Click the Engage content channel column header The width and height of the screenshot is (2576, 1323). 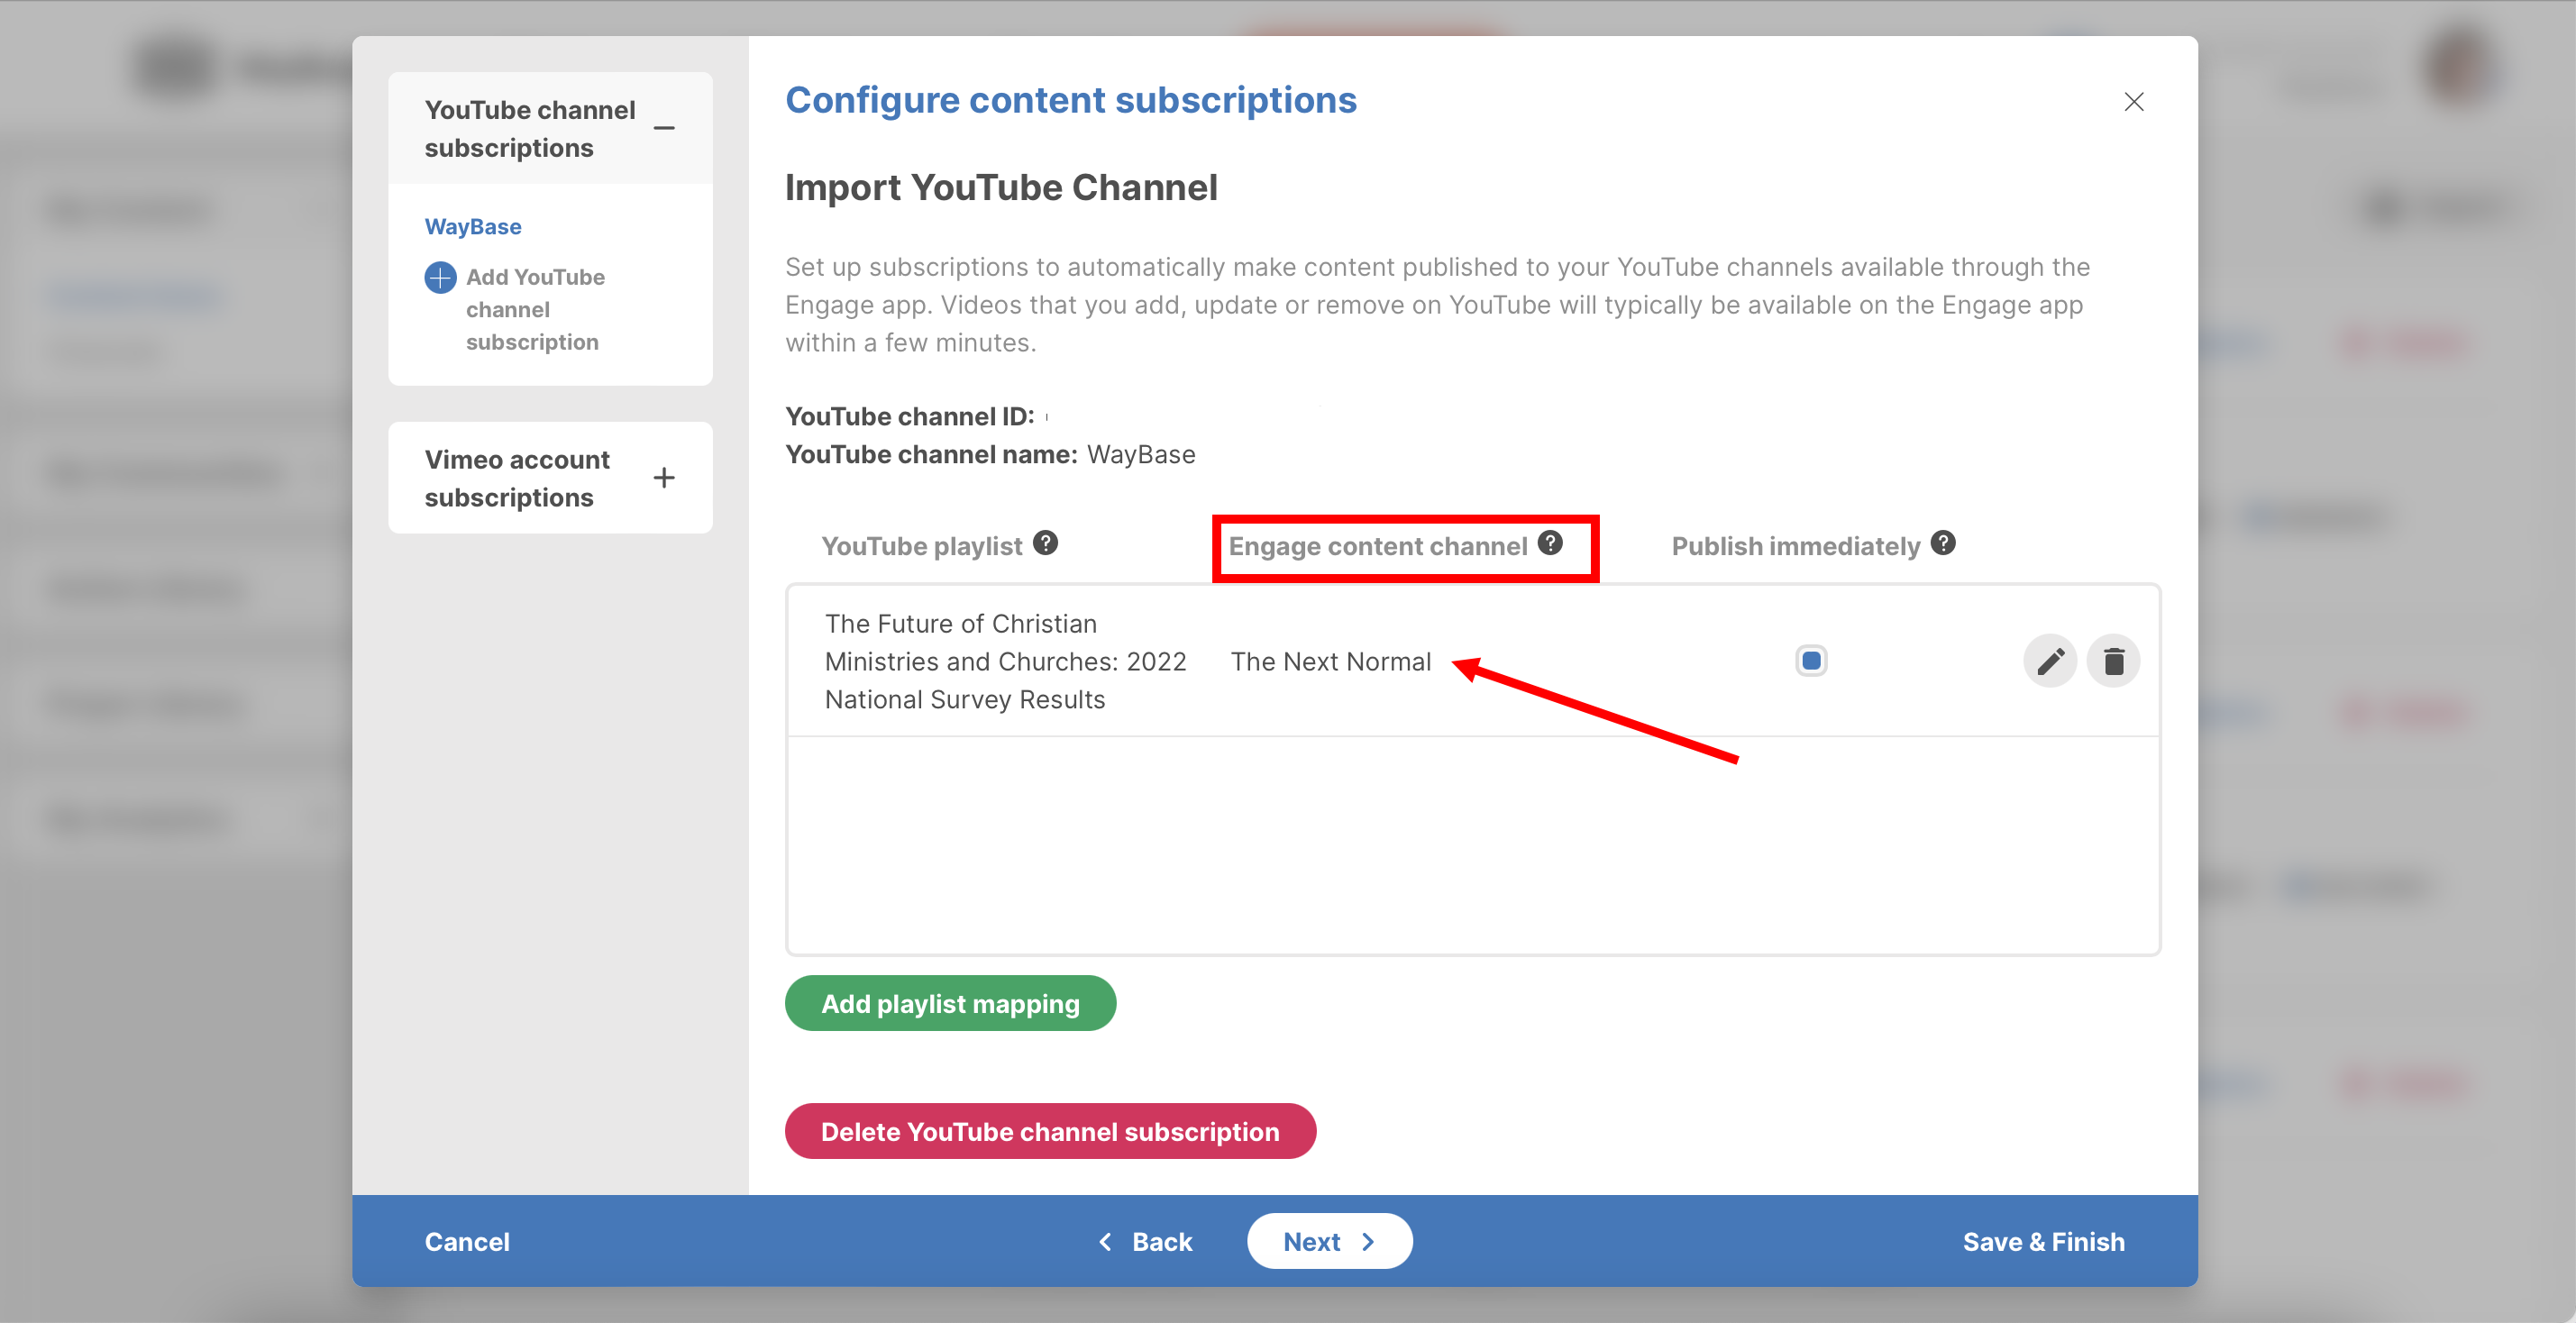click(x=1377, y=546)
